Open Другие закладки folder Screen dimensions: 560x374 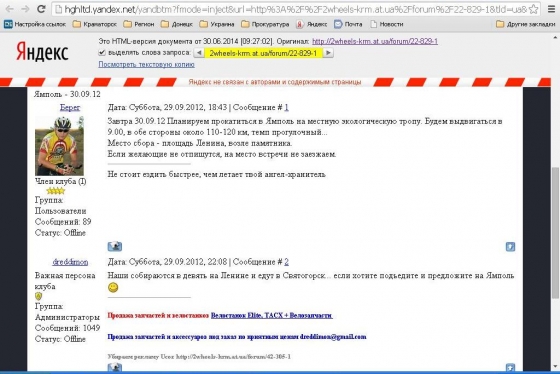point(525,24)
